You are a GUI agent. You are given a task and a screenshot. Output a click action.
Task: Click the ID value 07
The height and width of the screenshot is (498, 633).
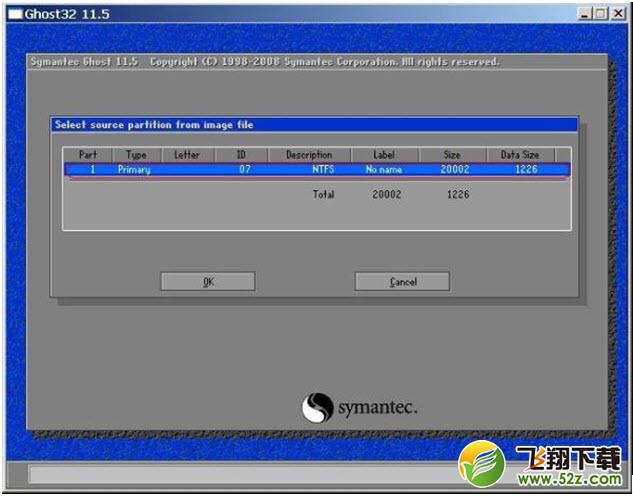click(x=245, y=169)
